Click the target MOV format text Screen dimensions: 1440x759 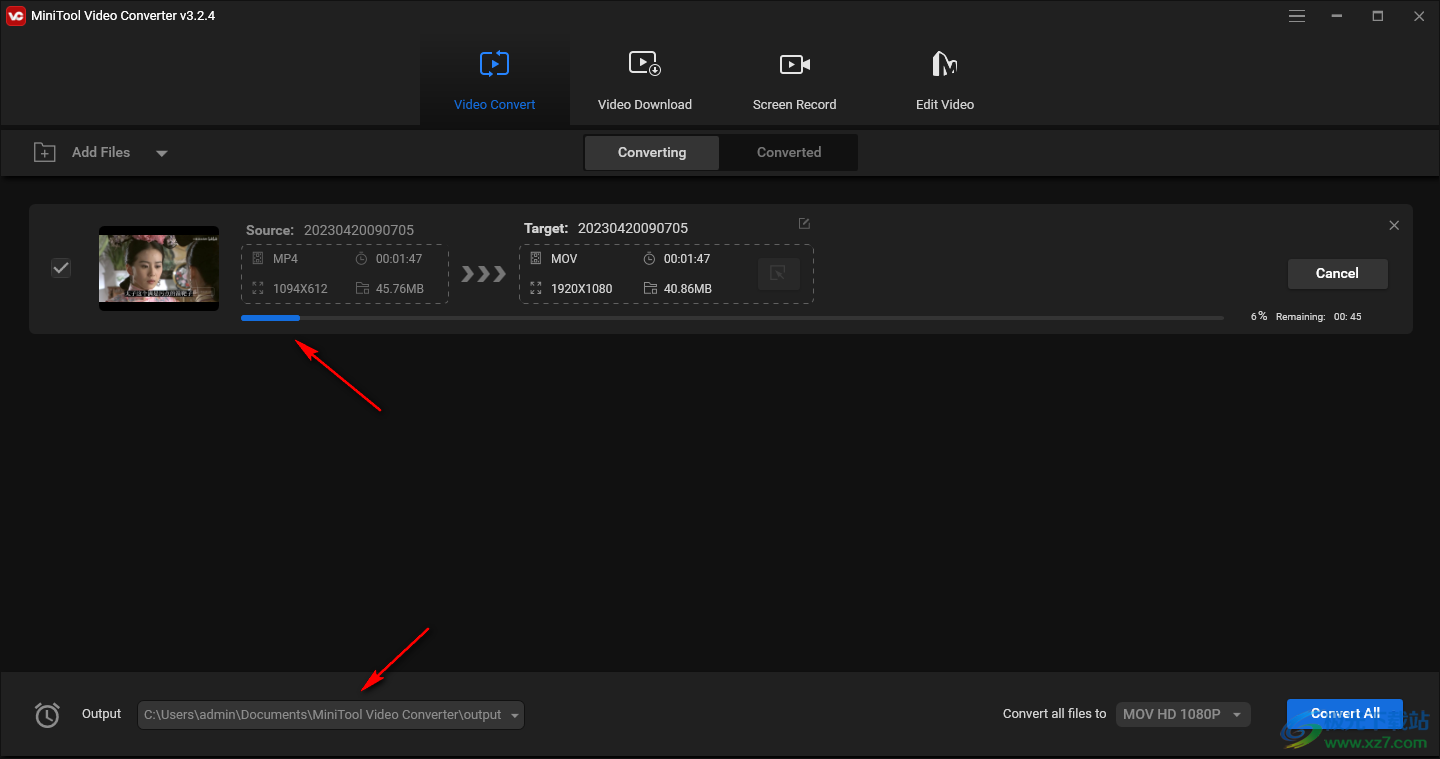tap(564, 259)
